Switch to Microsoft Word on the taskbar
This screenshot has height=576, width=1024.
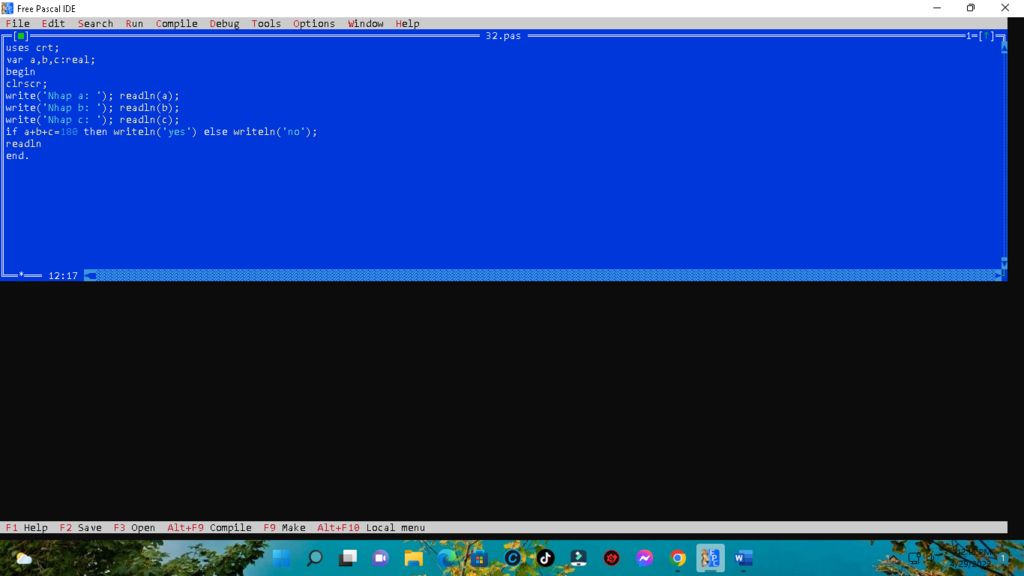[743, 558]
